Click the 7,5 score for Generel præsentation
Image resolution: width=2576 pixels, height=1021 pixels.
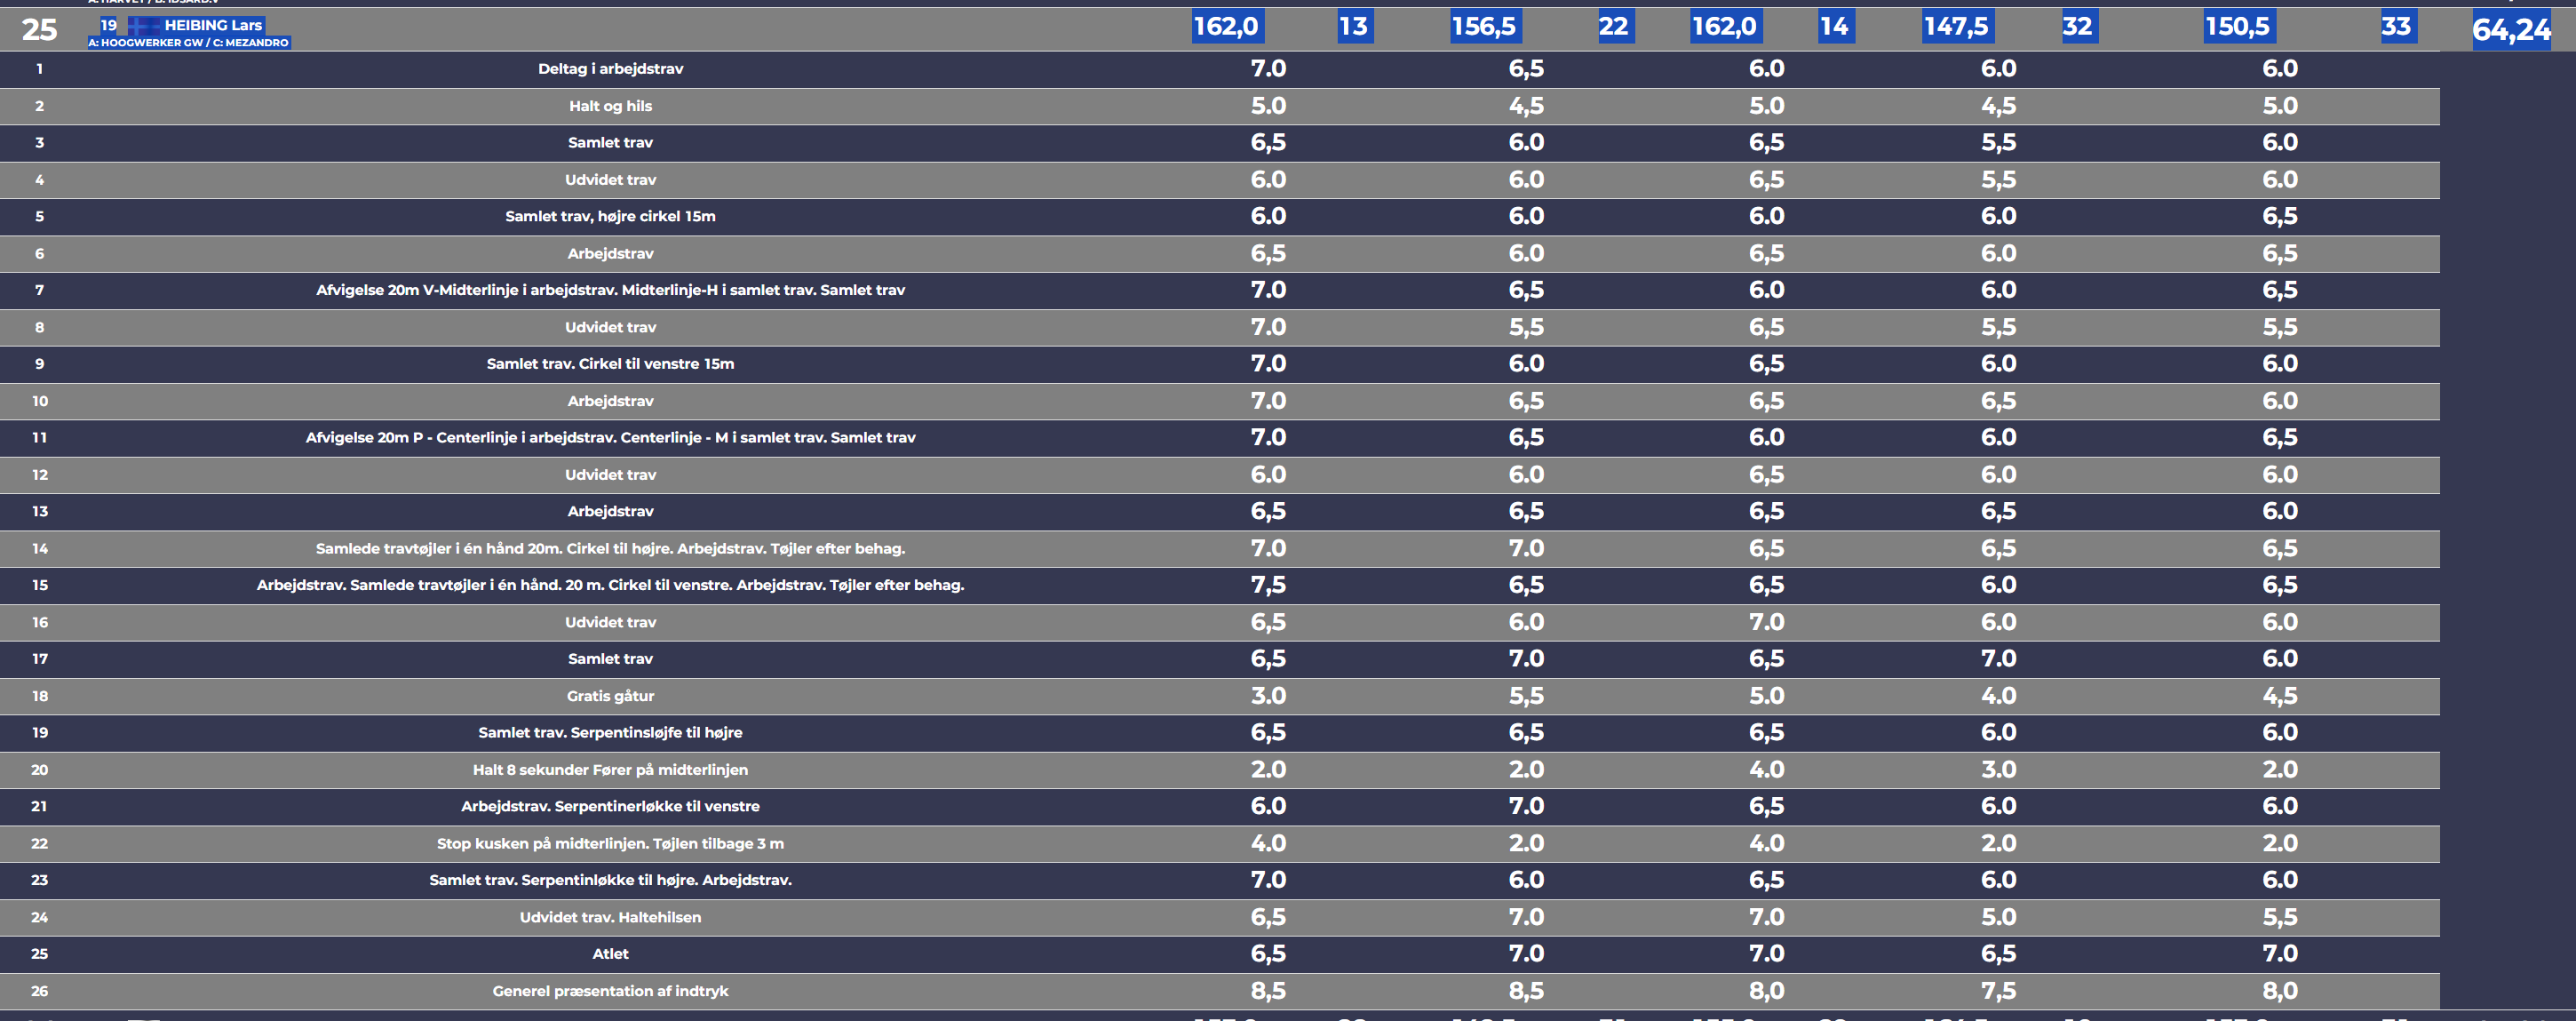pos(1998,991)
